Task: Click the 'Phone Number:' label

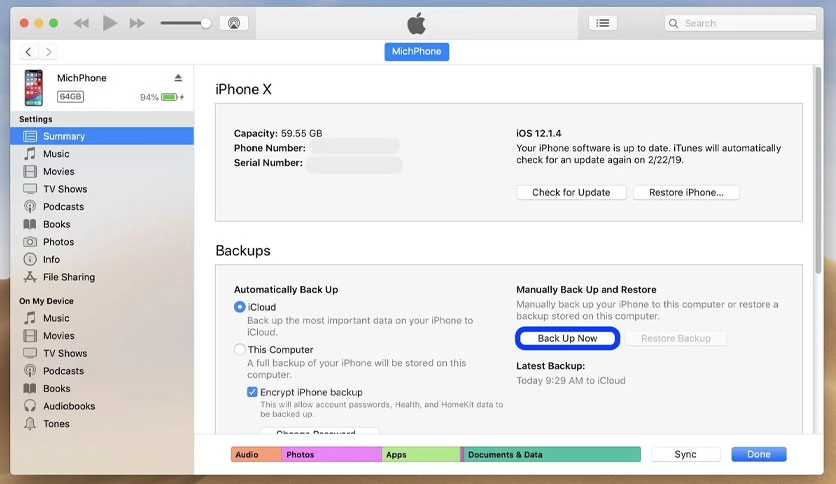Action: [269, 148]
